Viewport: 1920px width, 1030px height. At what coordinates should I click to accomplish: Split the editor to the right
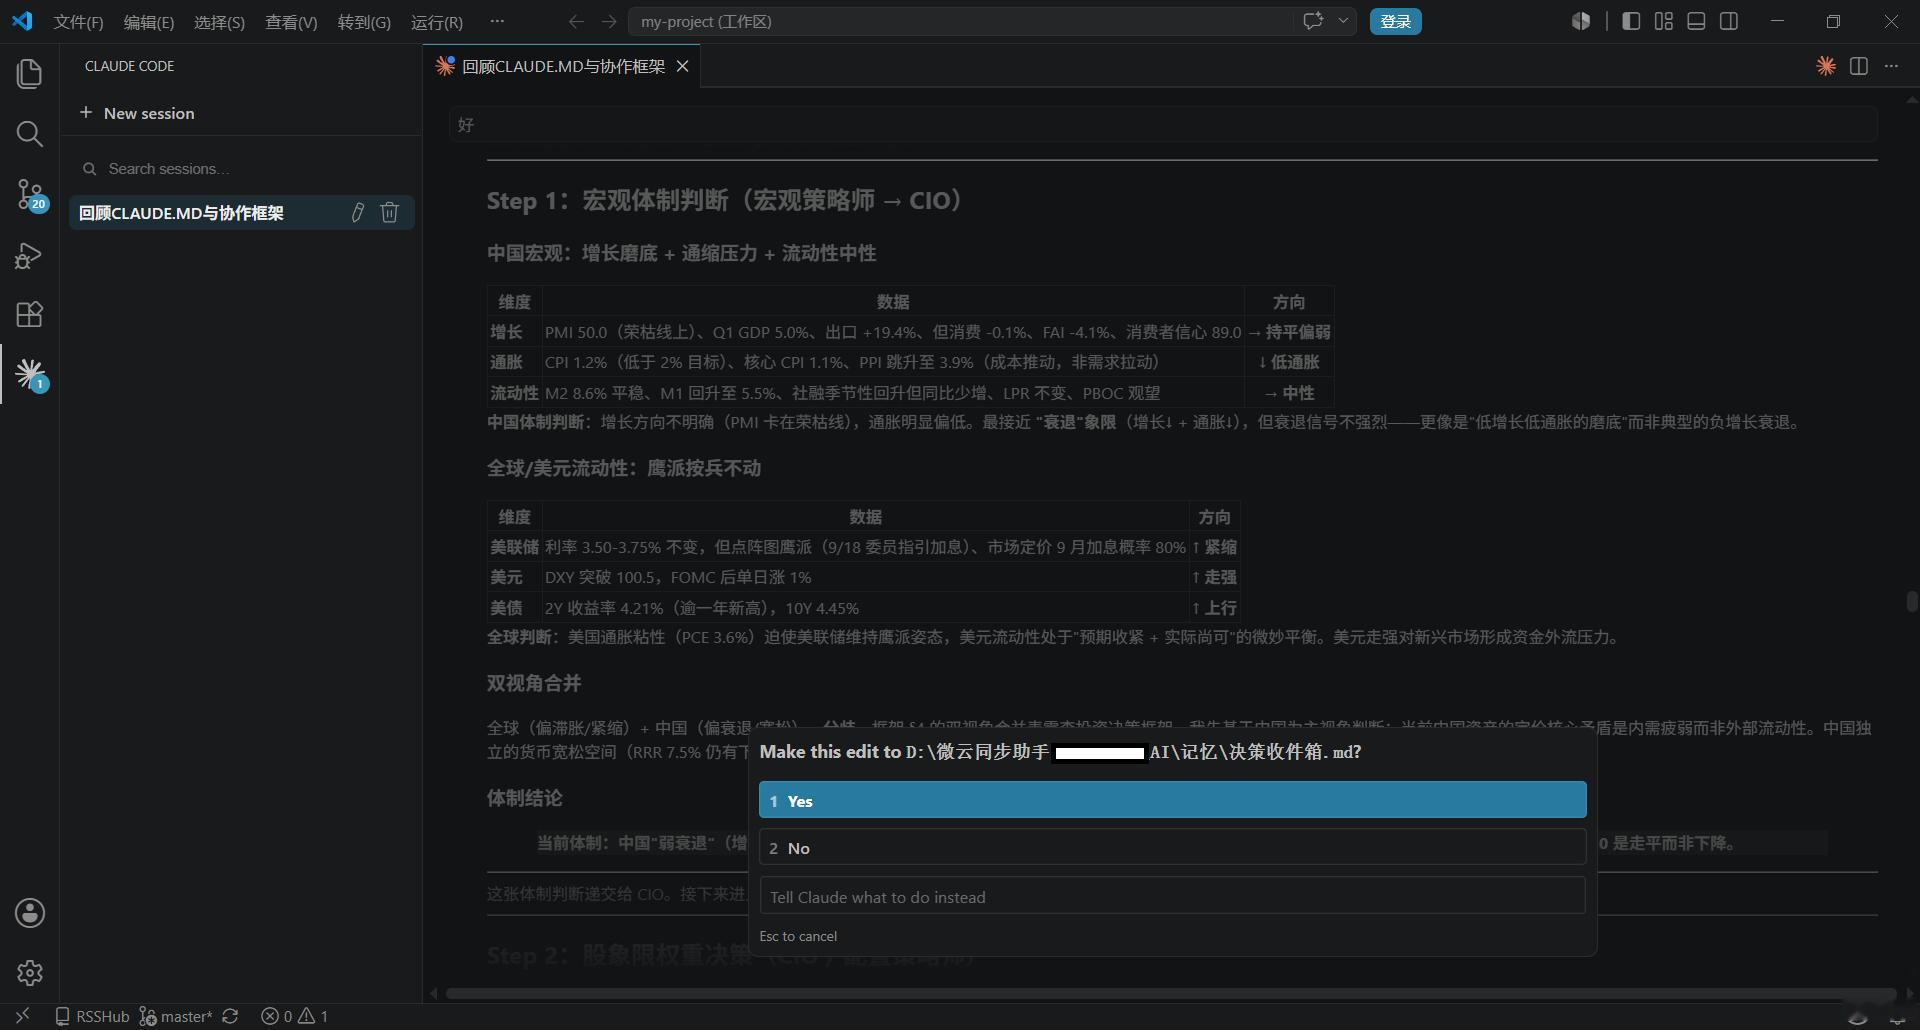[1859, 66]
